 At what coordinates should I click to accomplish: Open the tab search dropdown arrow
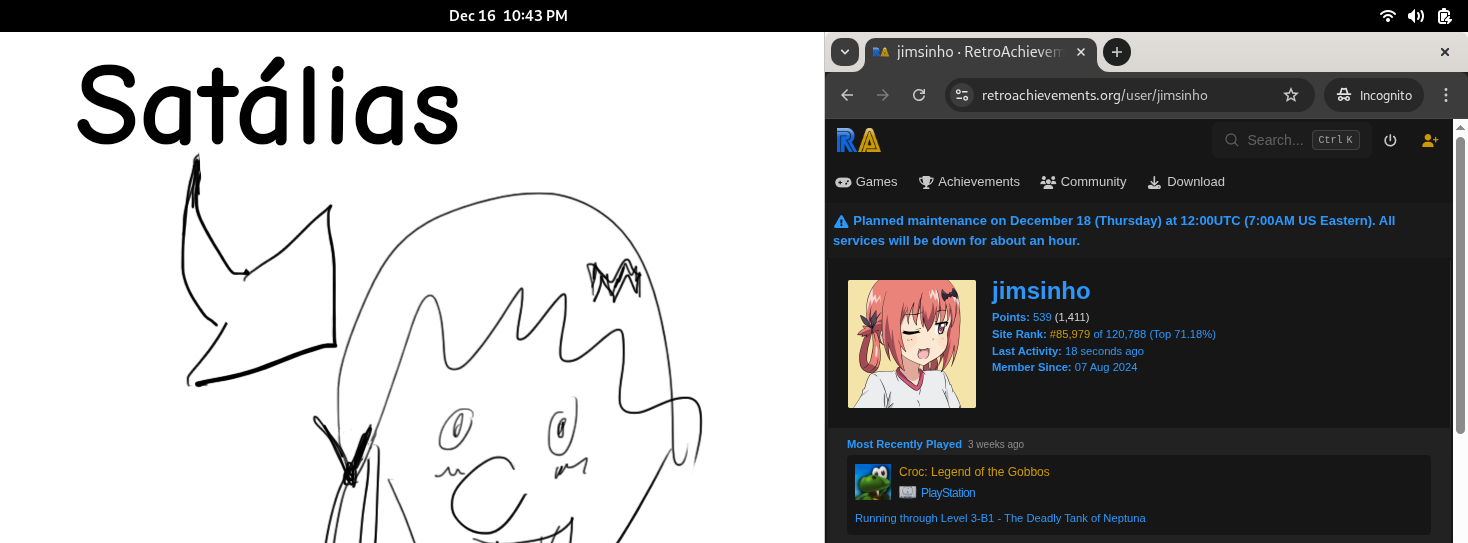(845, 52)
